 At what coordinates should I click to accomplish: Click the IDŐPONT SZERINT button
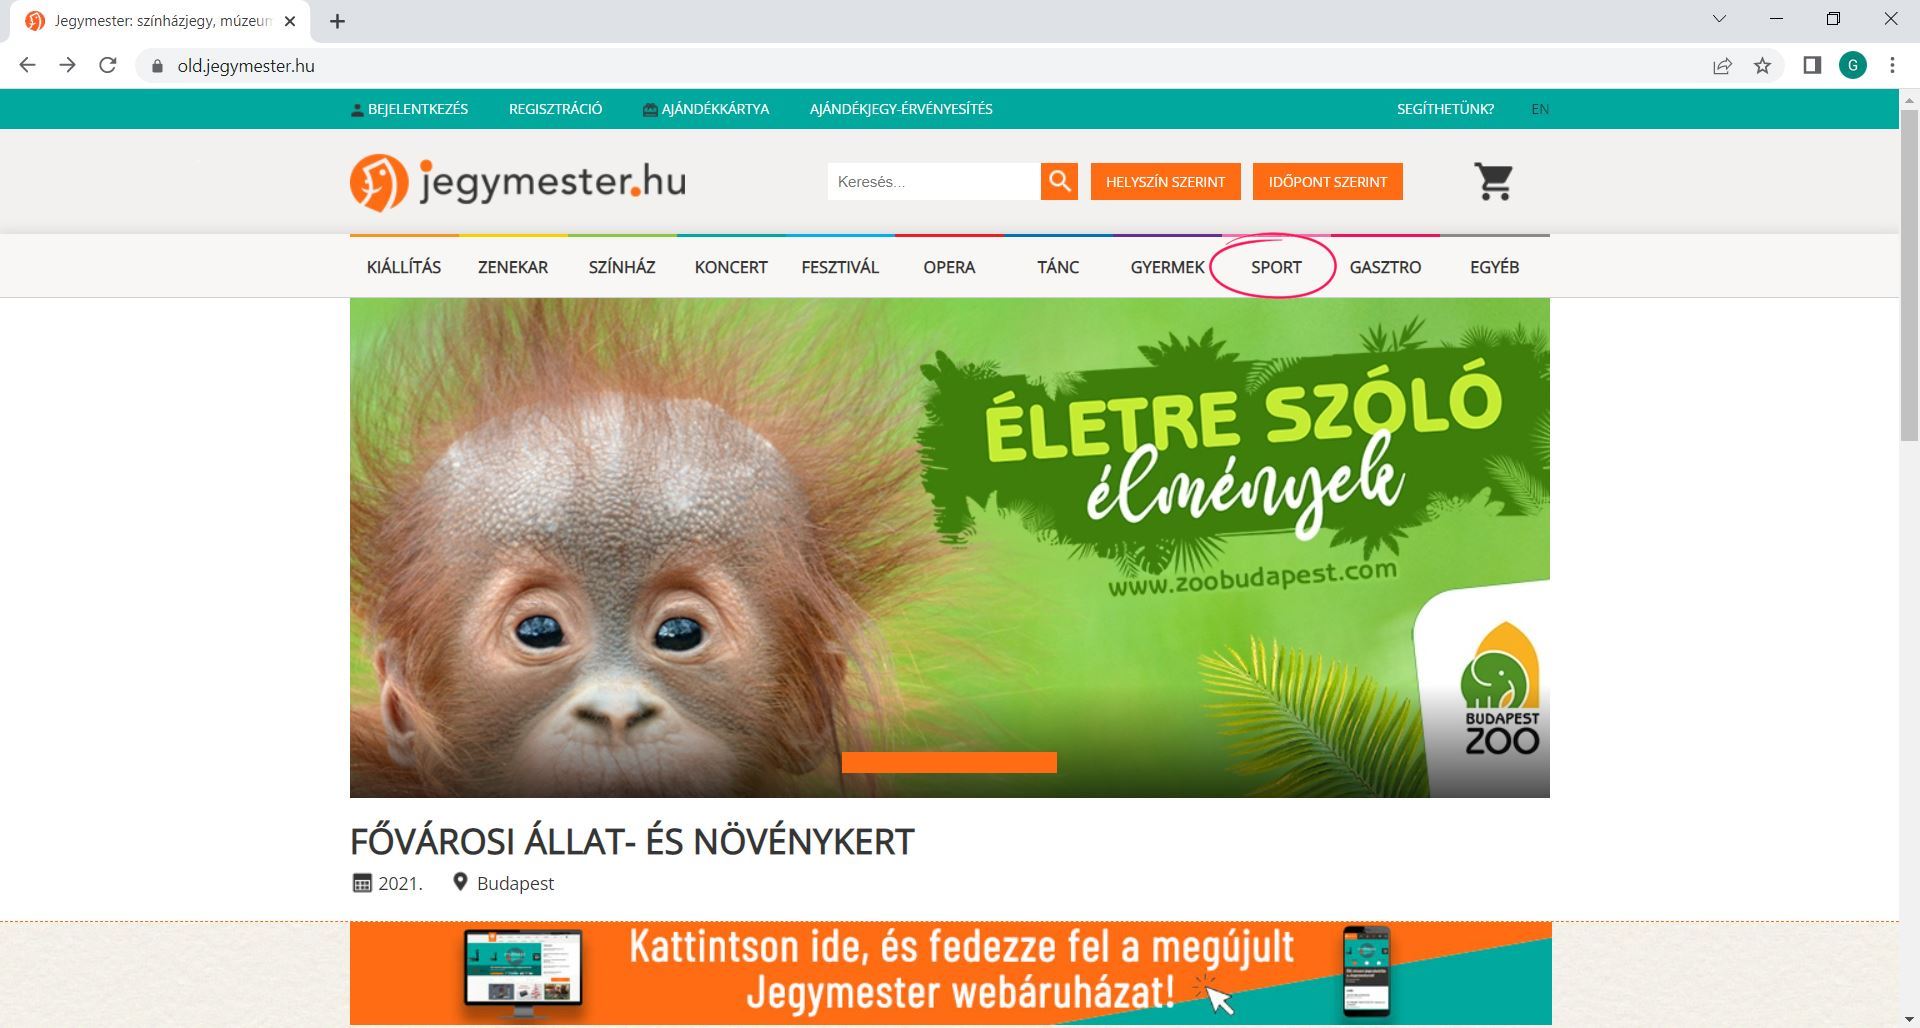(x=1328, y=182)
